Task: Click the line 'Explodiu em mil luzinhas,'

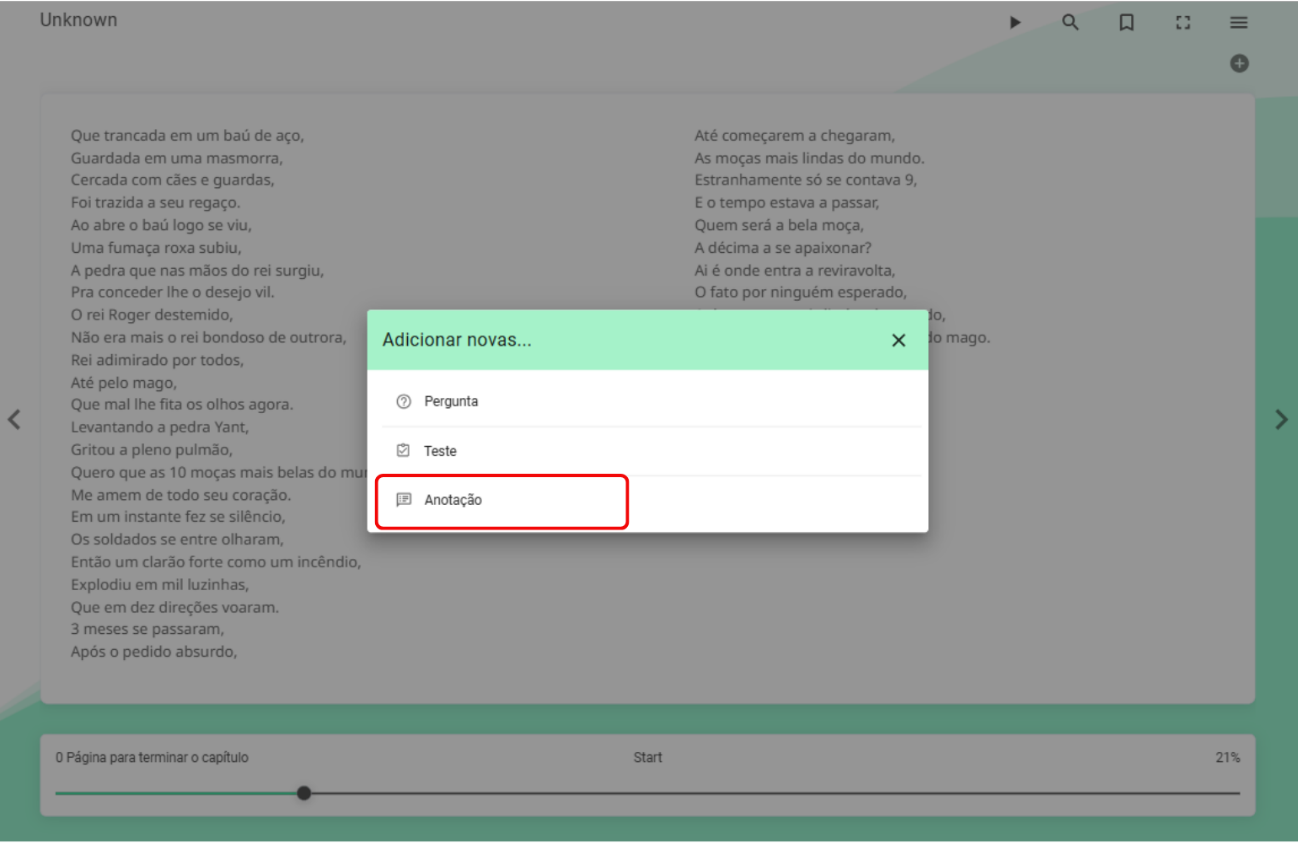Action: click(x=160, y=585)
